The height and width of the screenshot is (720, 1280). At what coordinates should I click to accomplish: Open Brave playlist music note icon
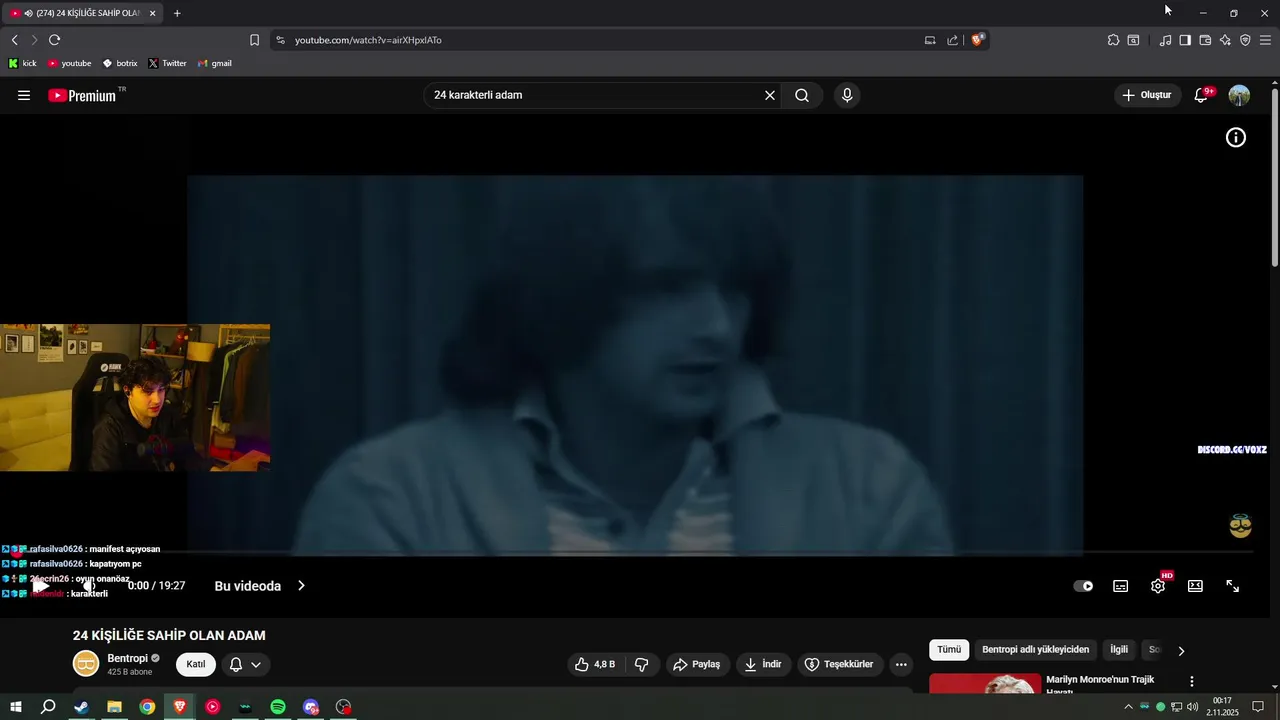click(x=1165, y=40)
